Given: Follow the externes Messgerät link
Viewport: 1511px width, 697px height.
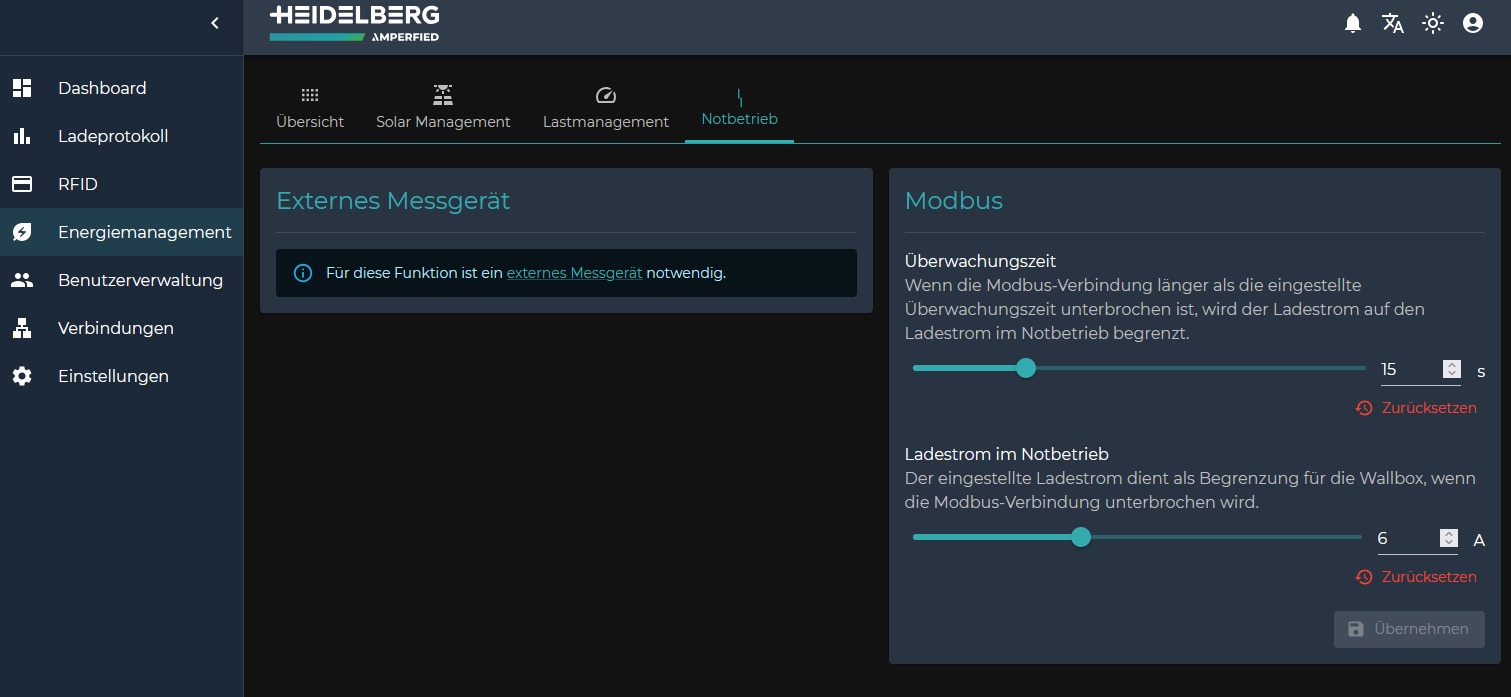Looking at the screenshot, I should click(x=574, y=273).
